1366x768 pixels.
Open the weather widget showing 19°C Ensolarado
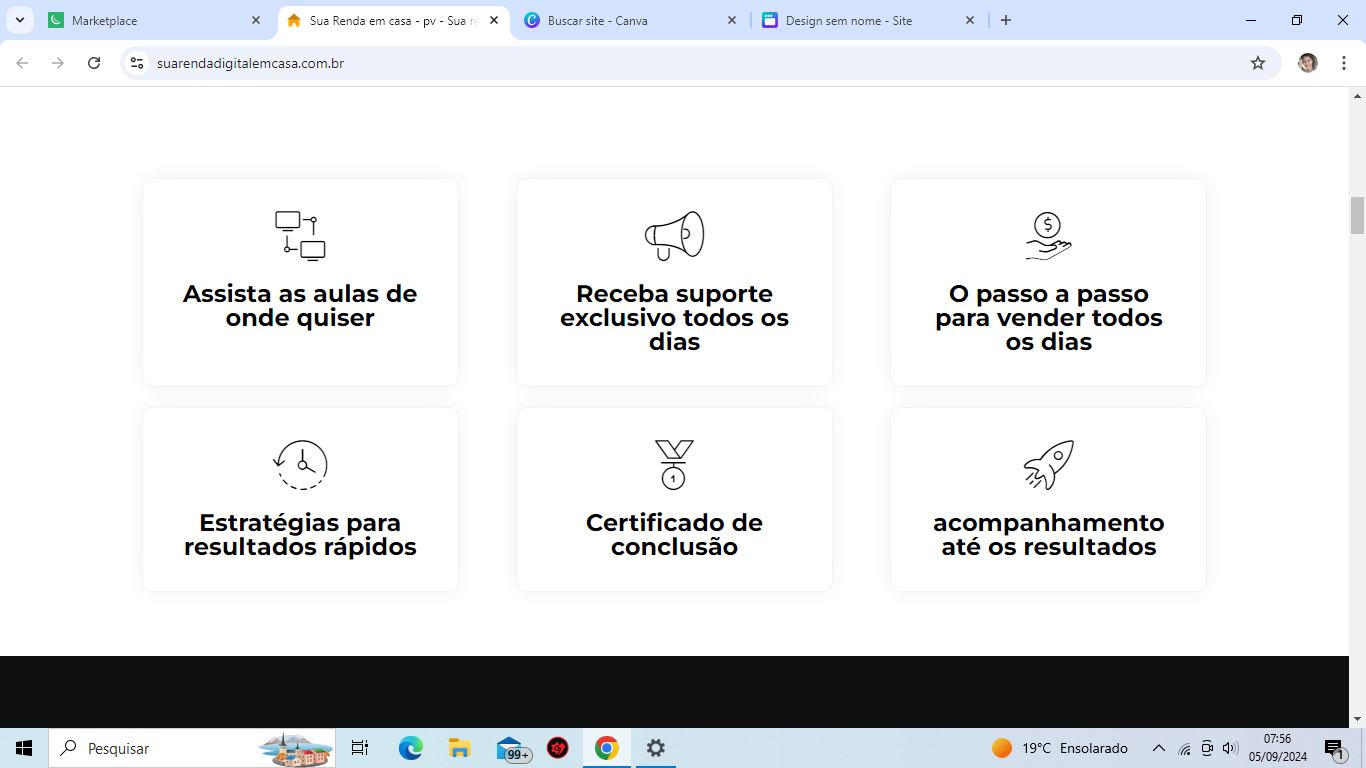coord(1060,748)
